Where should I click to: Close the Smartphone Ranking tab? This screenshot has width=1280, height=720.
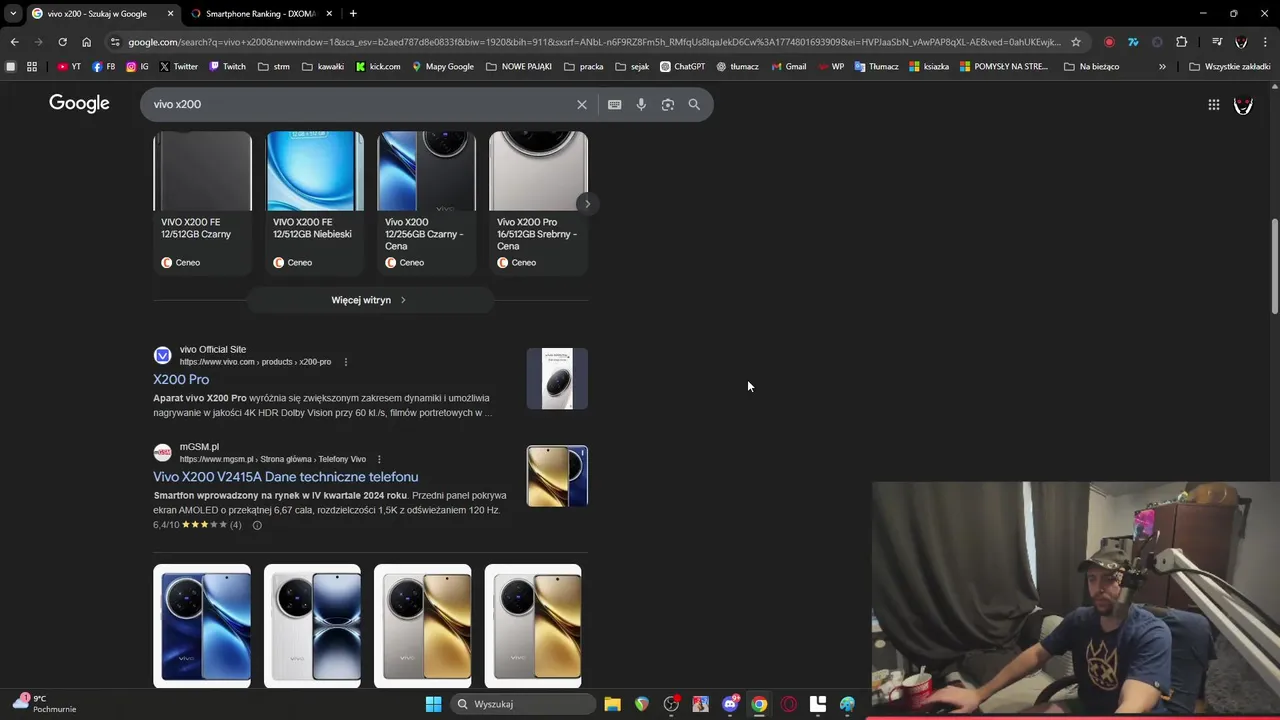coord(329,14)
